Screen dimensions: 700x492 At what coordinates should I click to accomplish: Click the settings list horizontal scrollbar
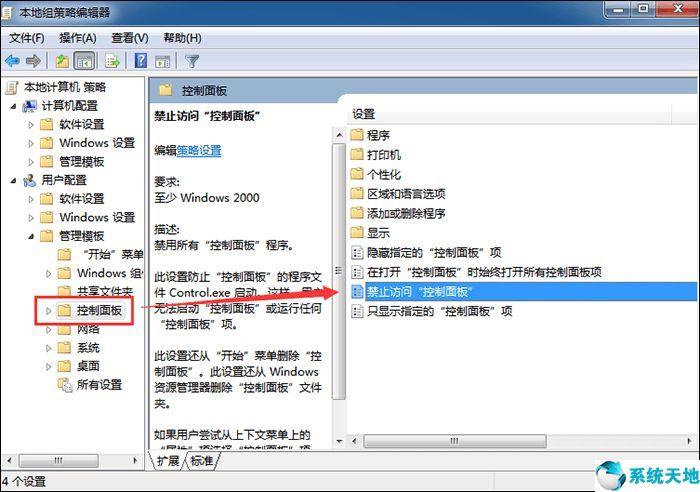coord(454,441)
